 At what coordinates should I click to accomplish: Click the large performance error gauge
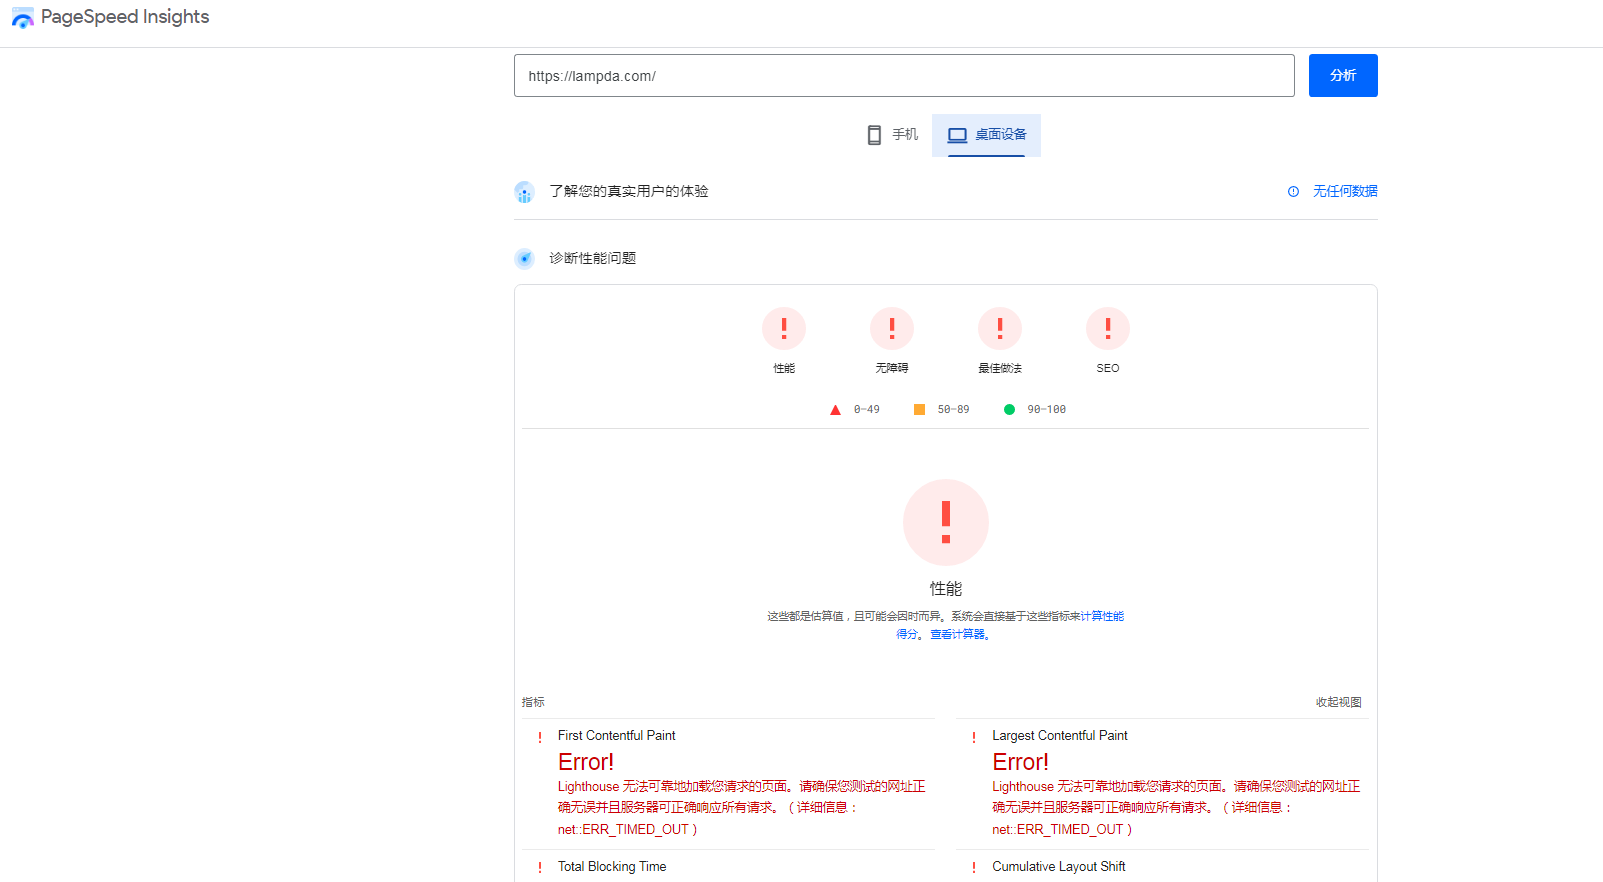(x=946, y=523)
